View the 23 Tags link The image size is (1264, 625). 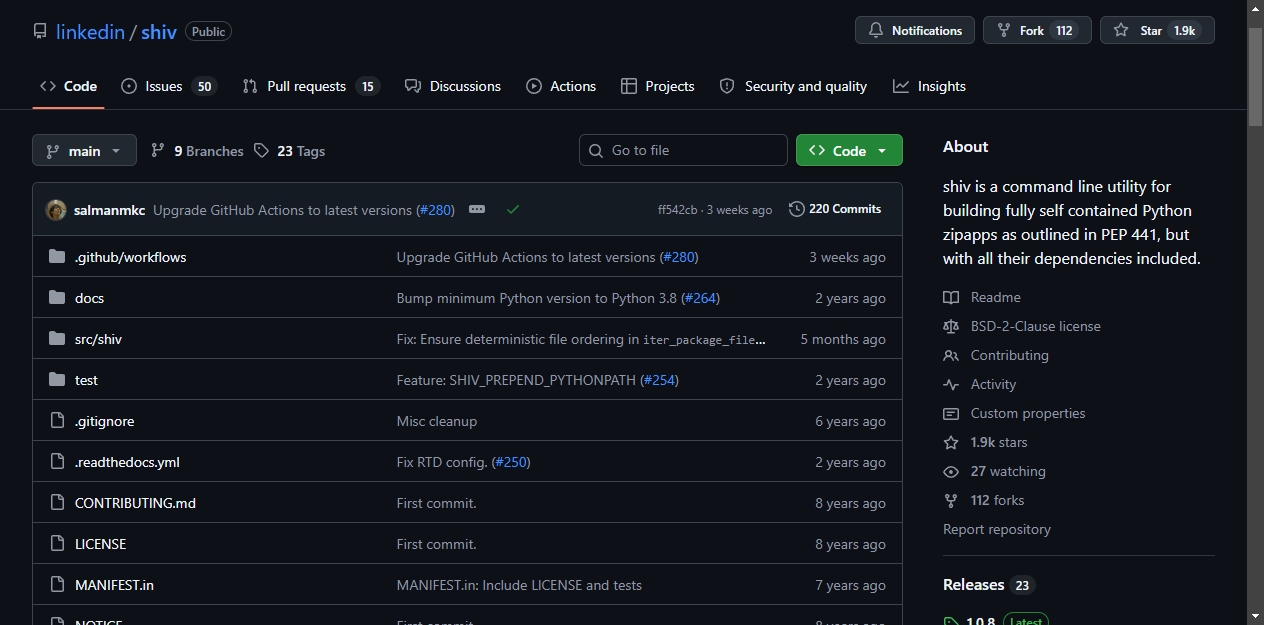click(289, 151)
